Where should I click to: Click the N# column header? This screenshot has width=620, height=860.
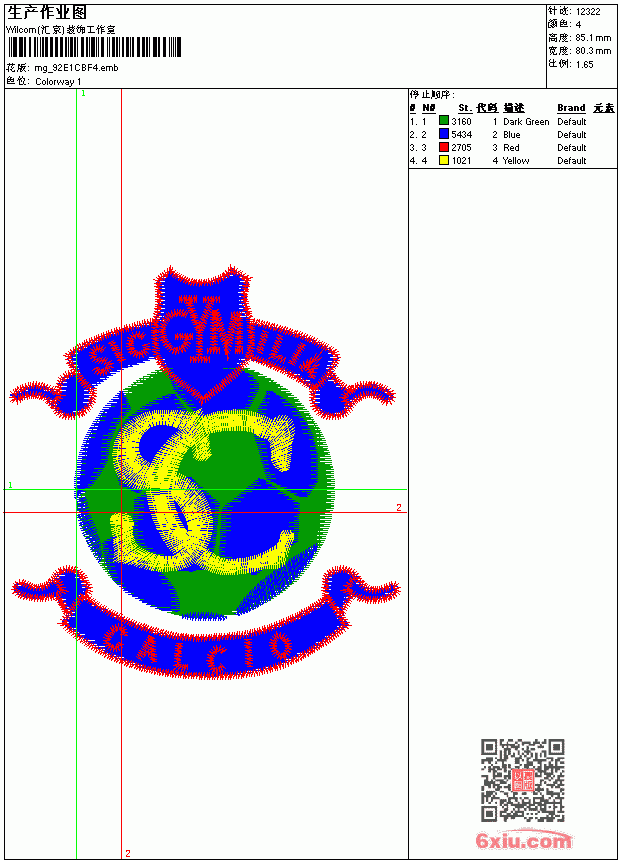click(429, 108)
